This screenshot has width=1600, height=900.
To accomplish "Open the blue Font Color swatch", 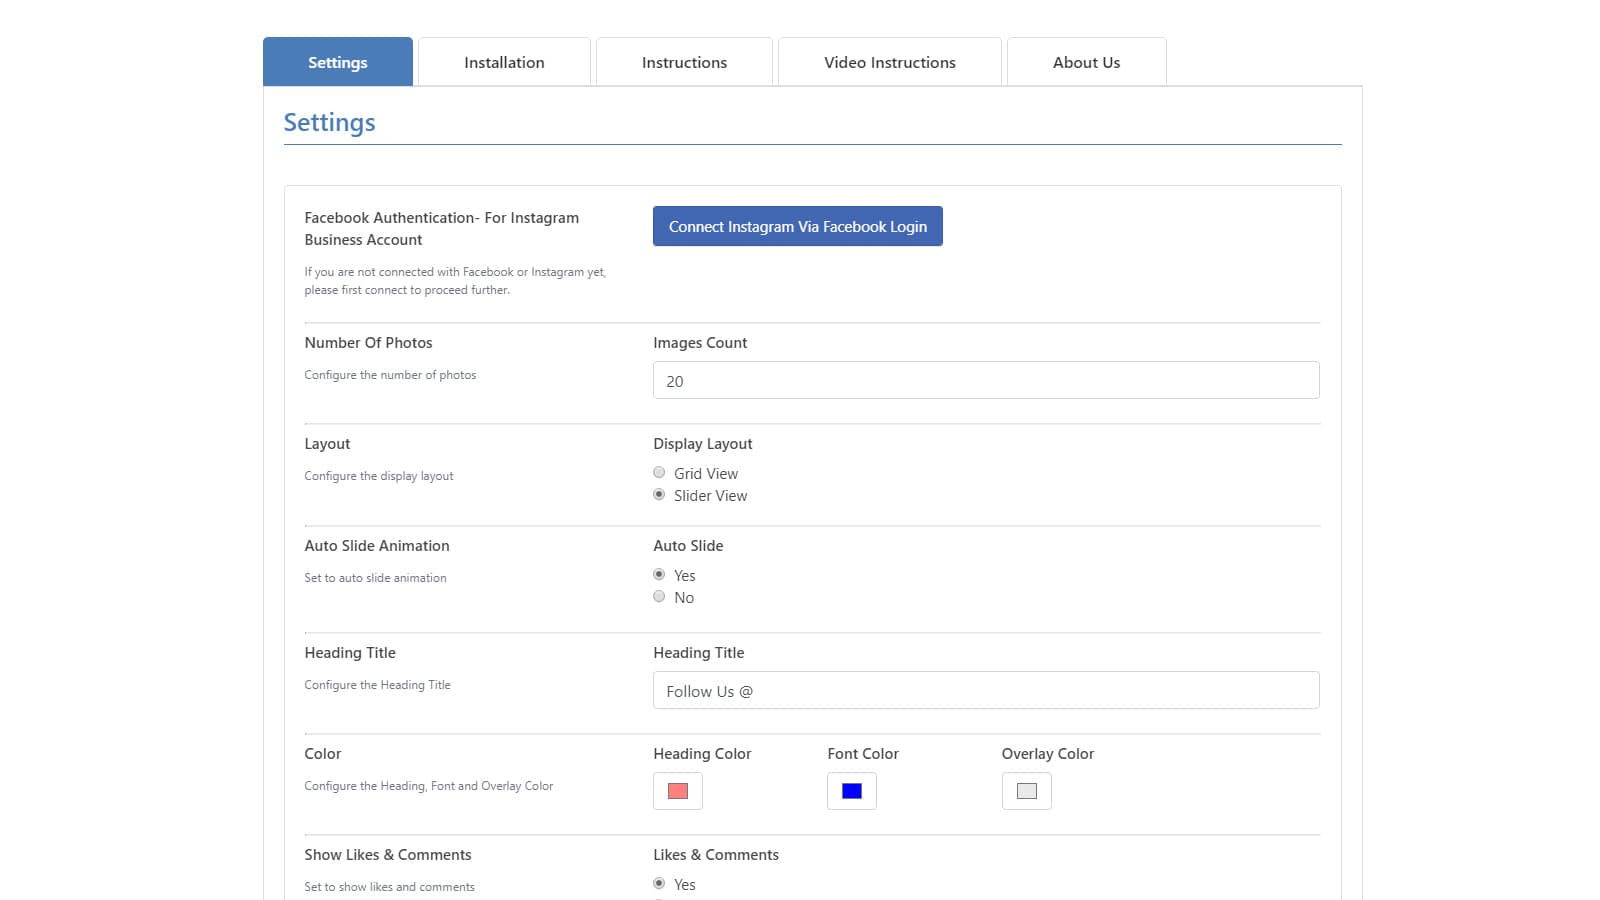I will coord(852,791).
